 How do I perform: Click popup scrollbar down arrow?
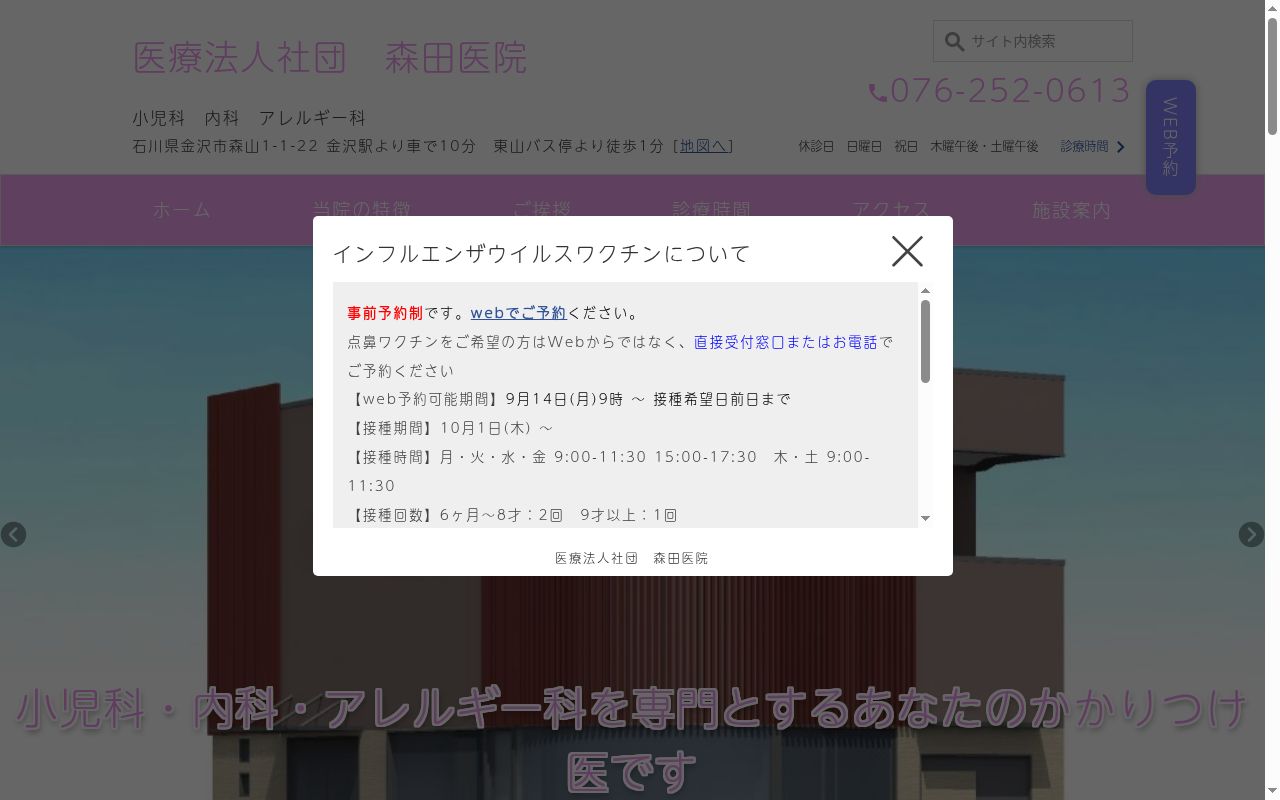(x=925, y=518)
